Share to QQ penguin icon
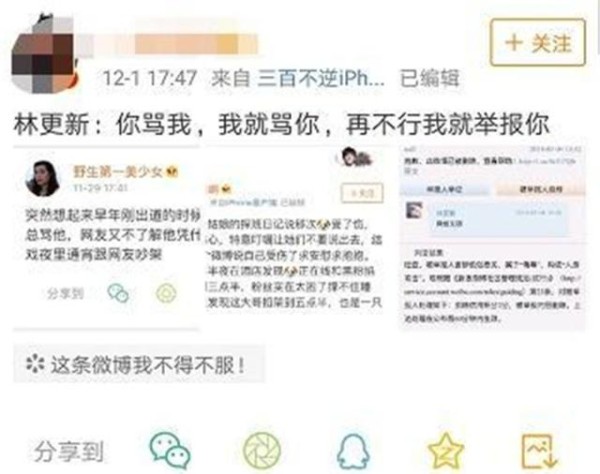The height and width of the screenshot is (474, 600). click(353, 451)
